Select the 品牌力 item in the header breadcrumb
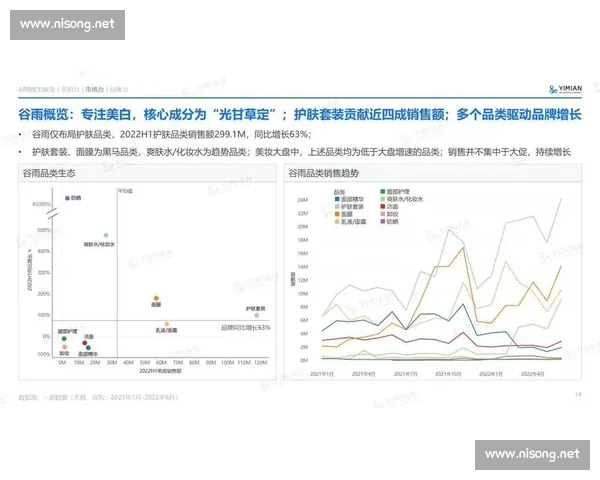600x480 pixels. coord(119,90)
